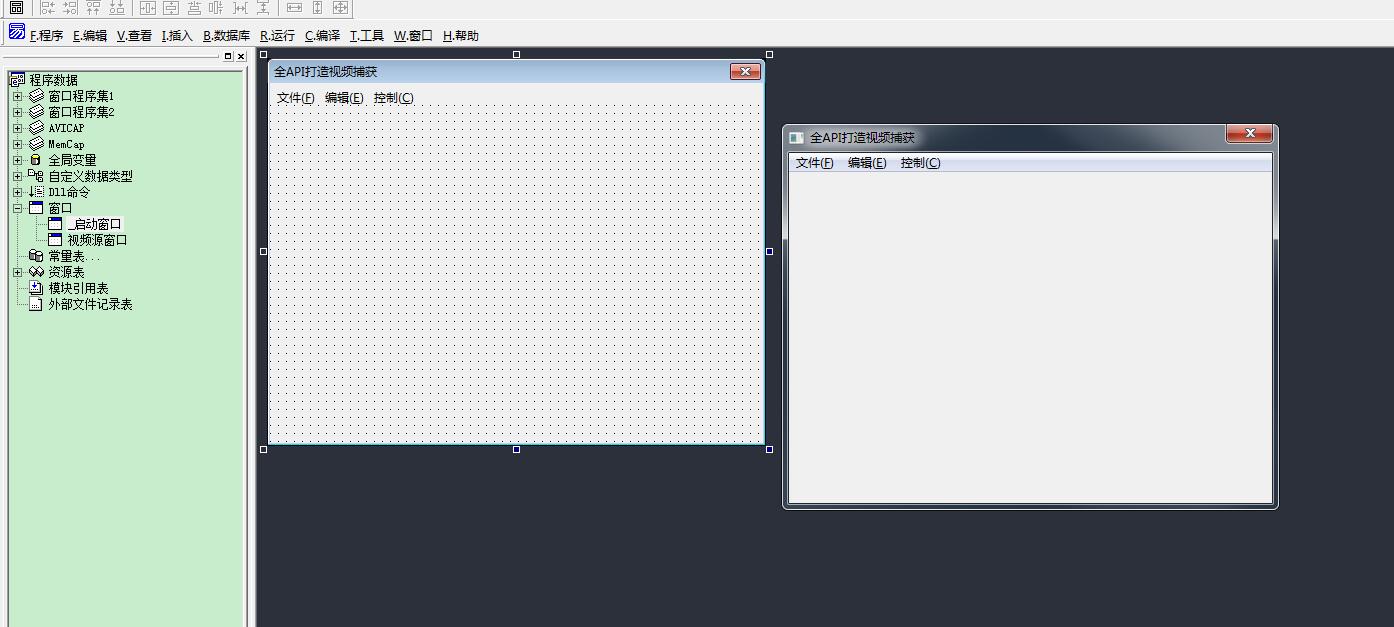The height and width of the screenshot is (627, 1394).
Task: Select the AVICAP tree item
Action: [x=66, y=128]
